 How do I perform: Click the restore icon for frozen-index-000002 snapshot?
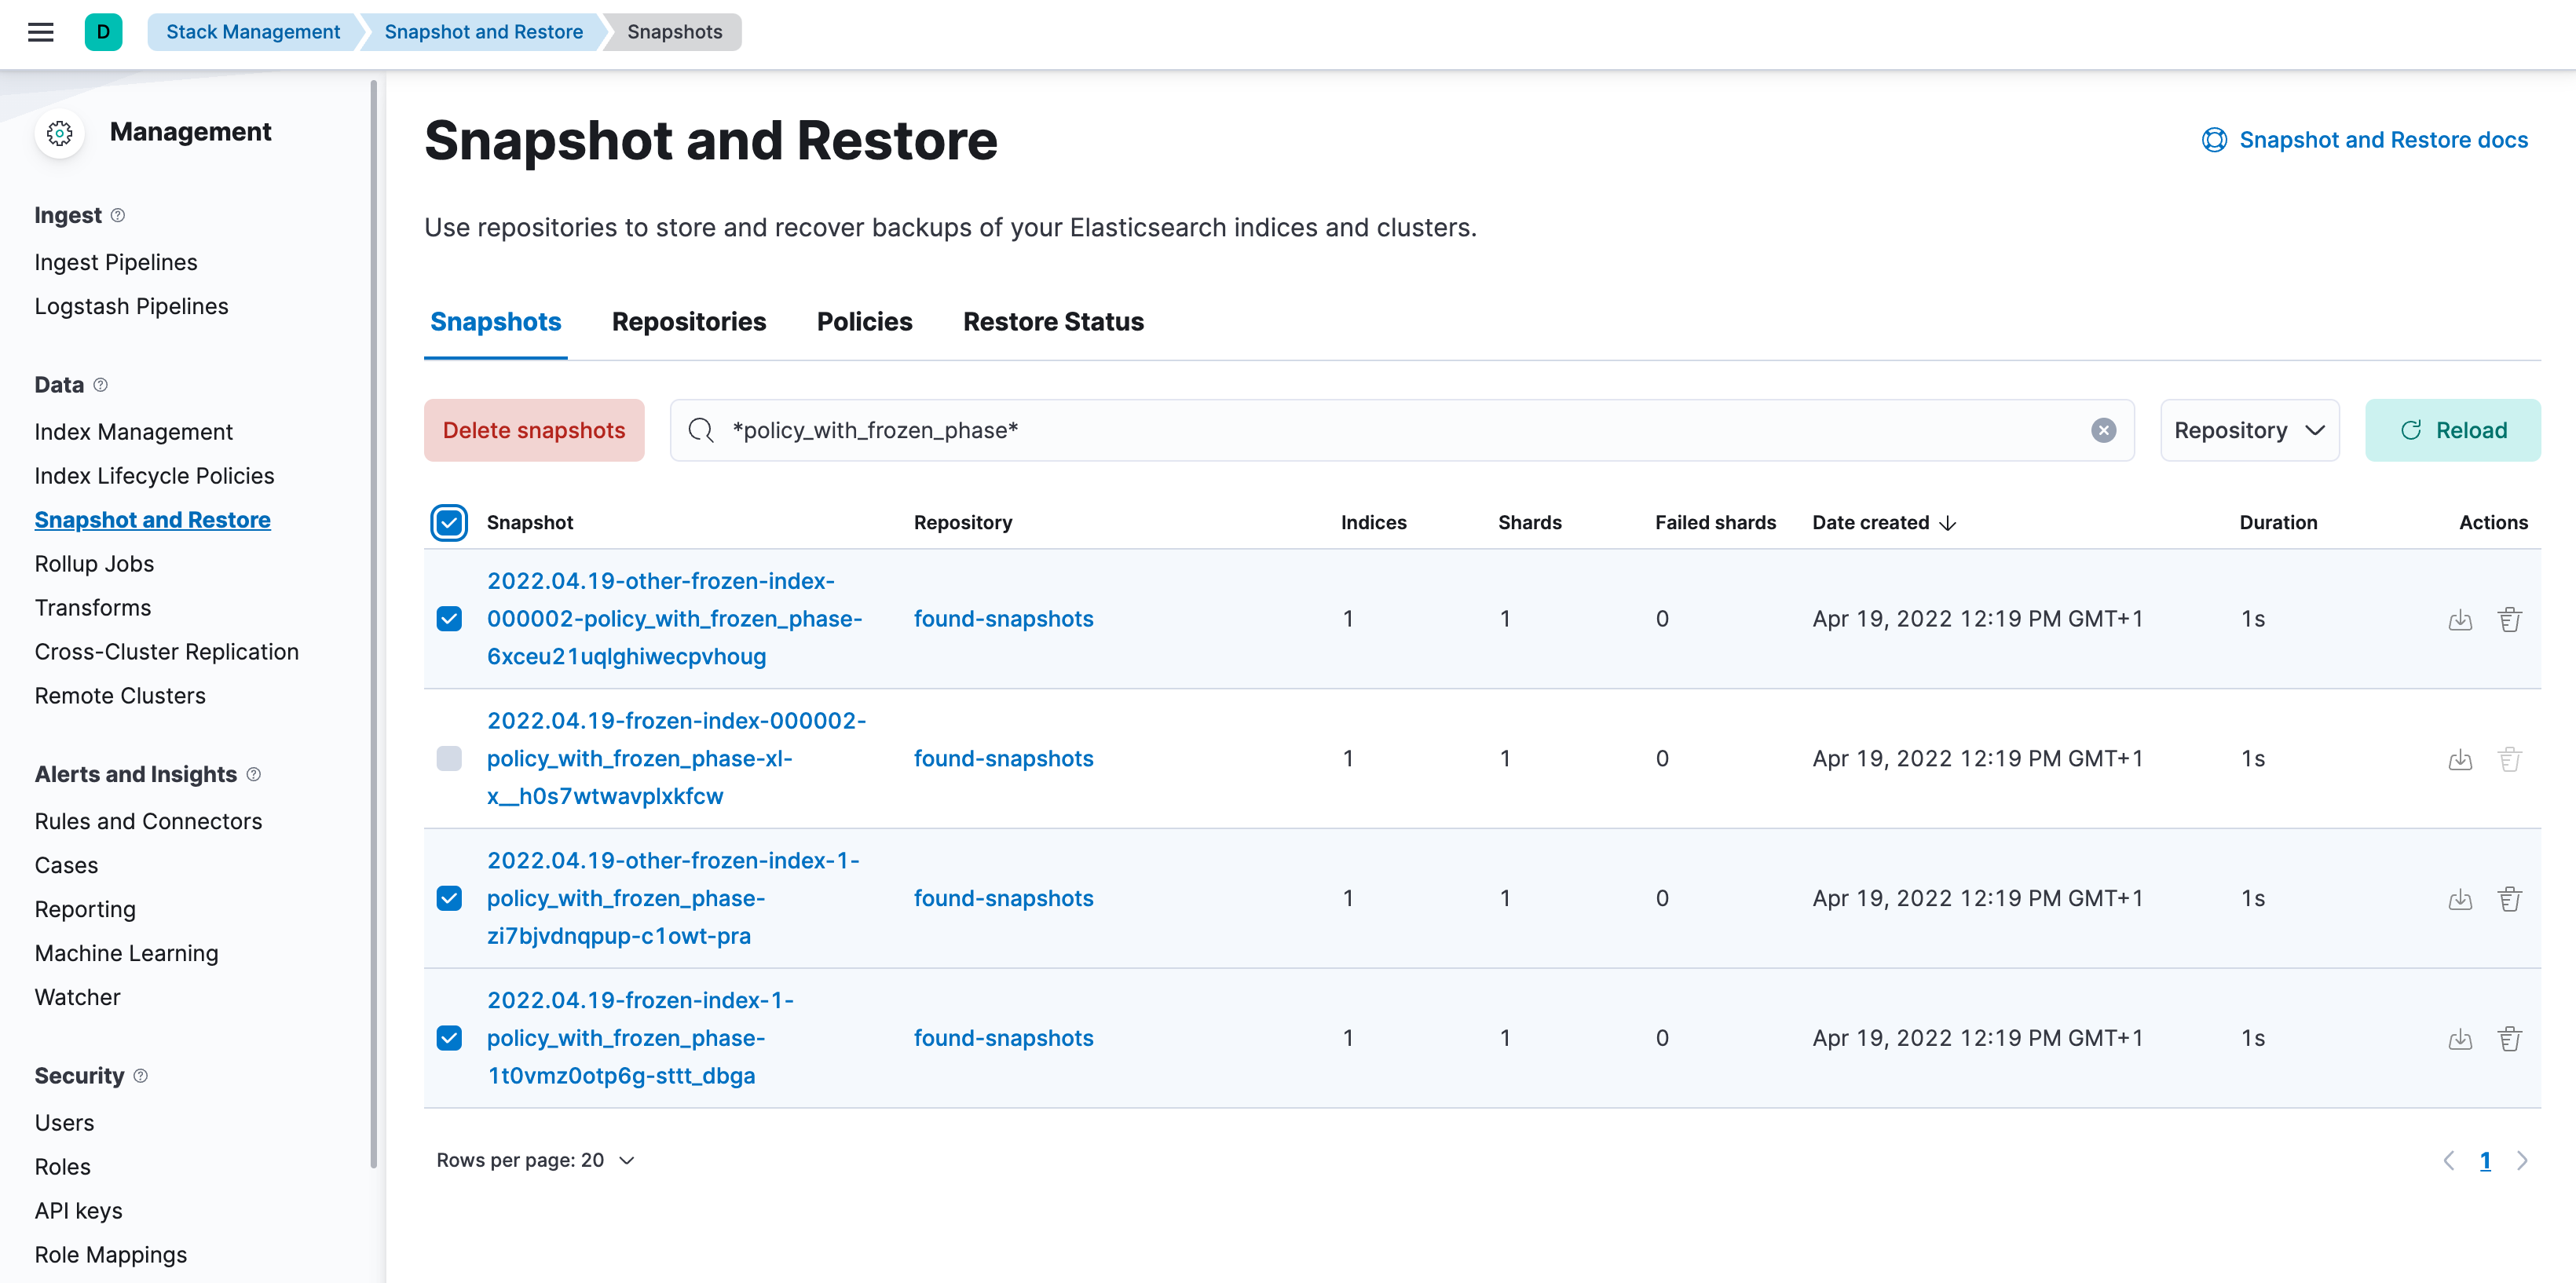[x=2456, y=757]
